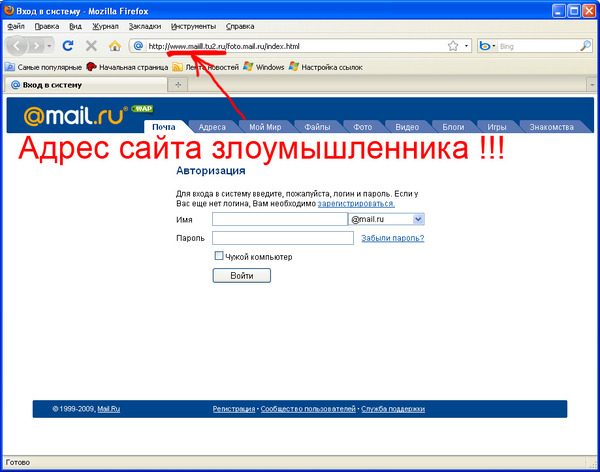Image resolution: width=600 pixels, height=472 pixels.
Task: Reload the page with the refresh icon
Action: [x=68, y=46]
